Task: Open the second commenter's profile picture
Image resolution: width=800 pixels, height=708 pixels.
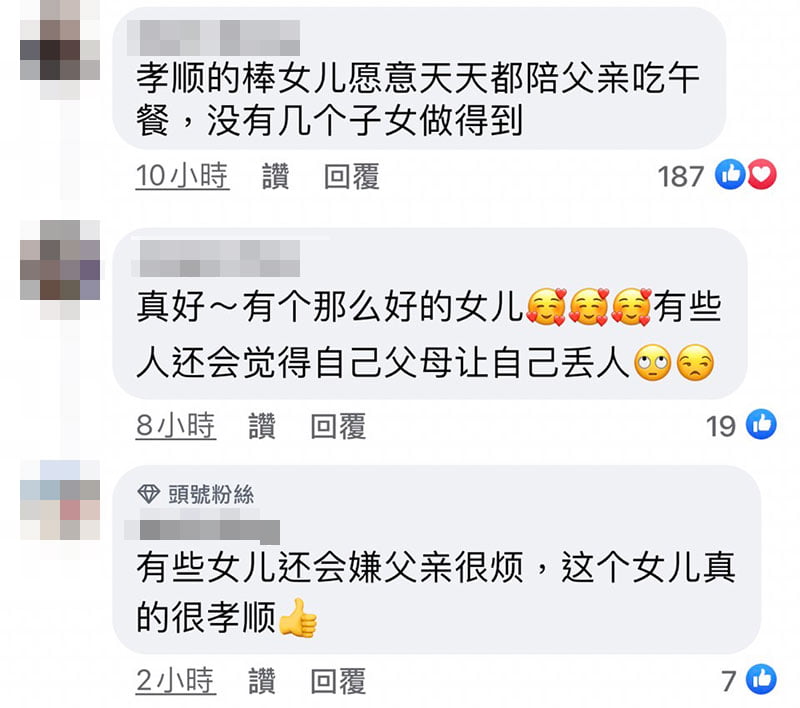Action: (60, 269)
